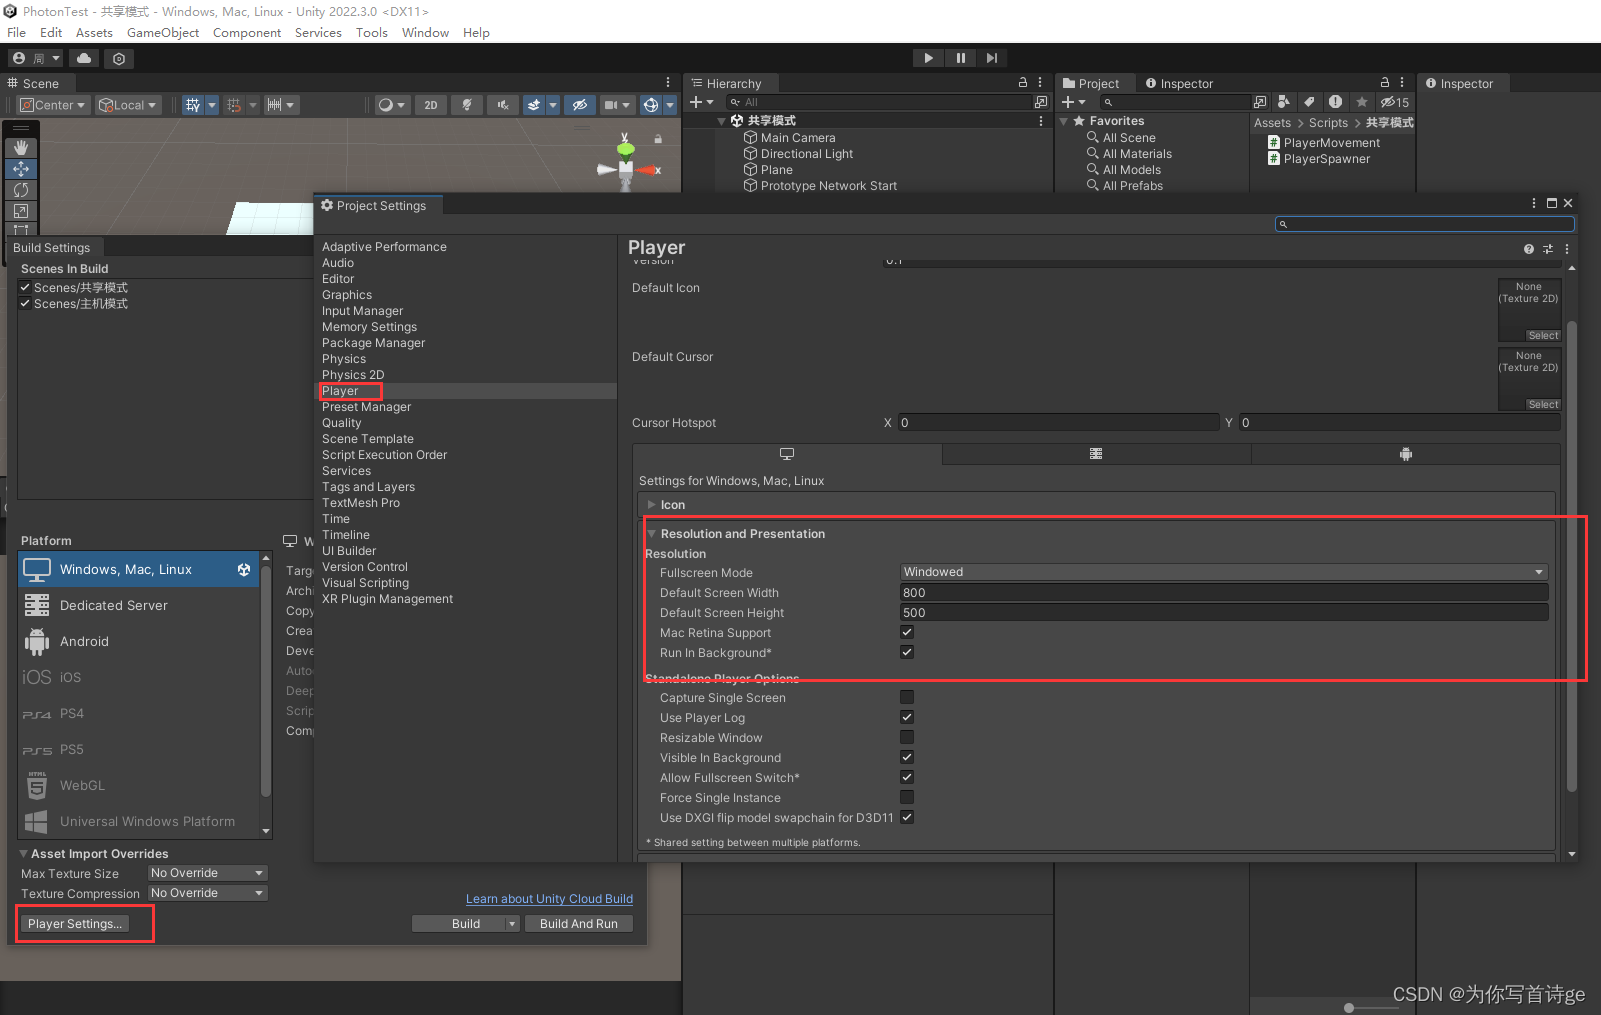
Task: Open the Local rotation dropdown
Action: [127, 105]
